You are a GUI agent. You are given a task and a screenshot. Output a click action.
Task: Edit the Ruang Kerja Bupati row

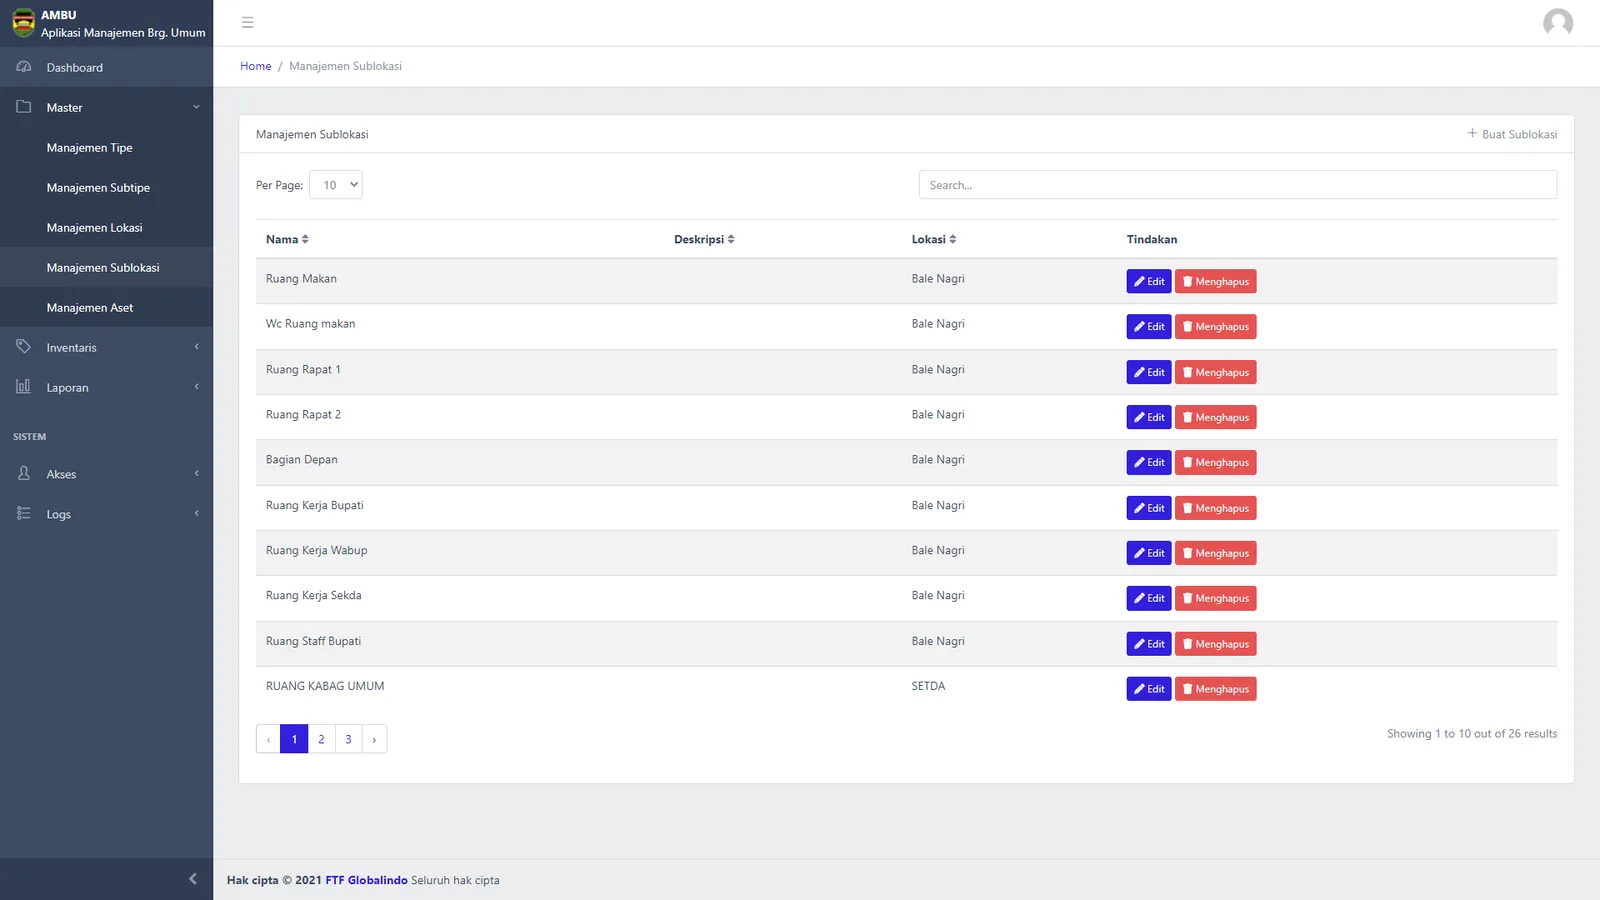point(1149,508)
